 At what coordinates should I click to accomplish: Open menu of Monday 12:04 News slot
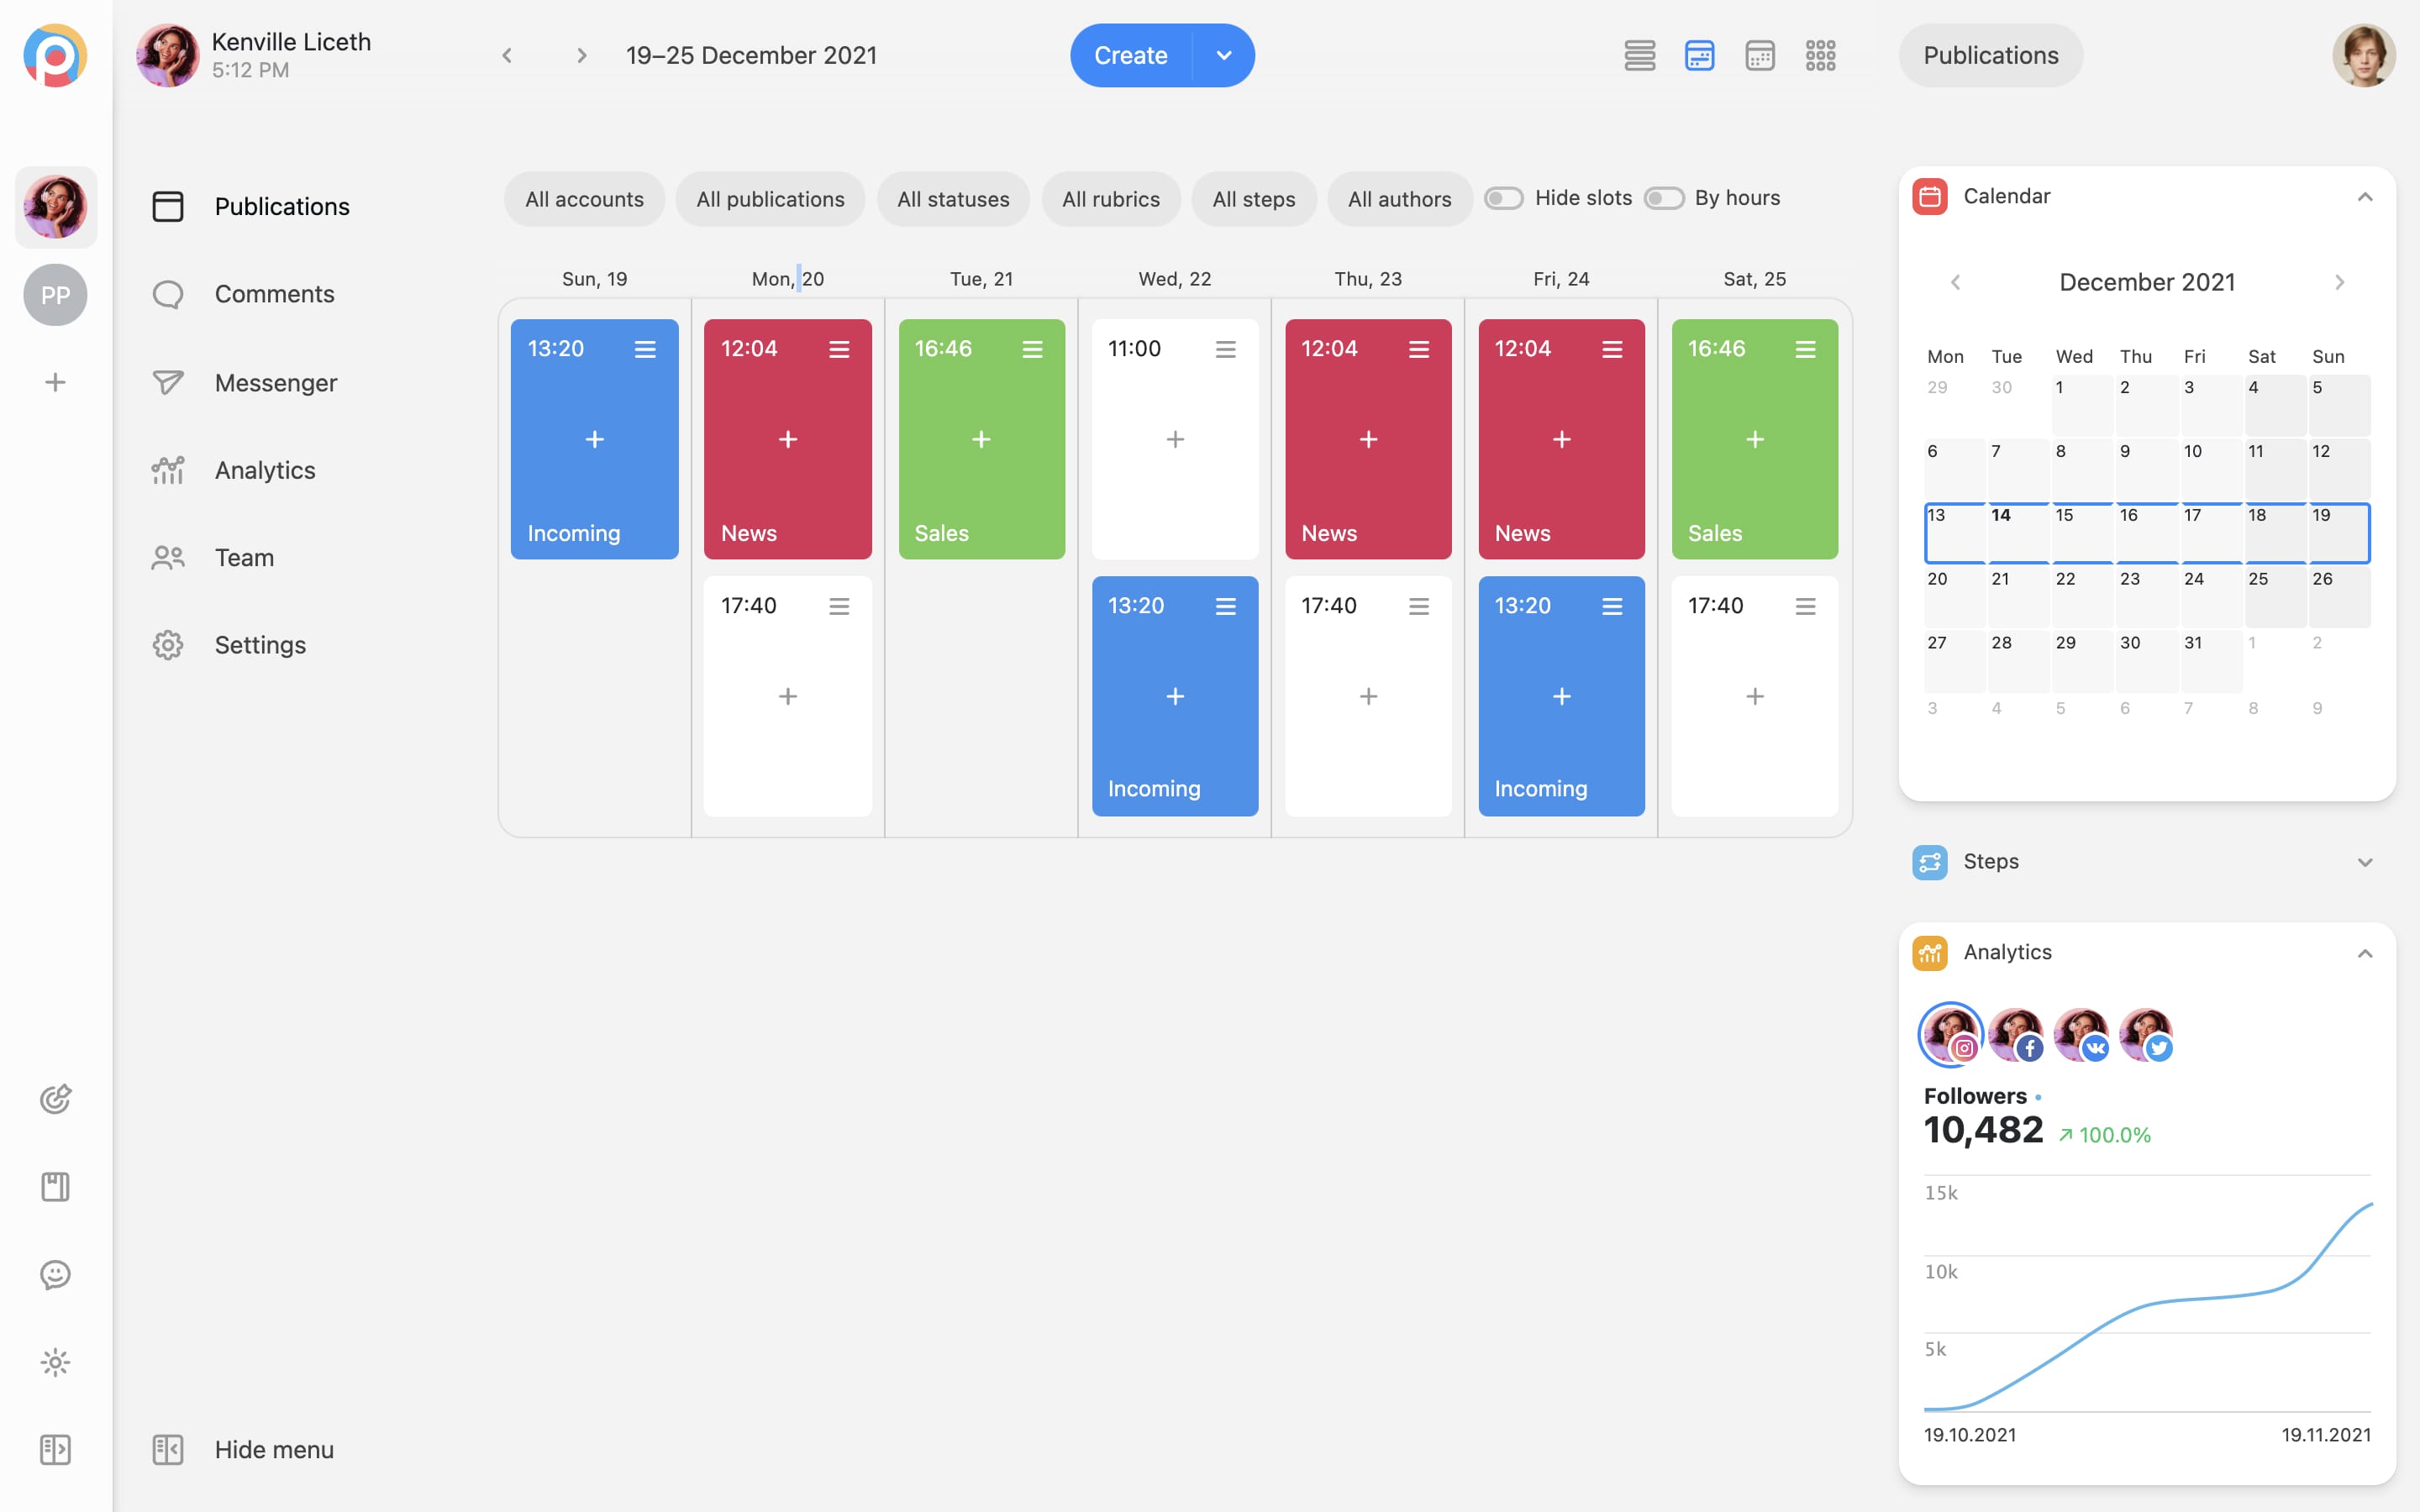pyautogui.click(x=839, y=349)
